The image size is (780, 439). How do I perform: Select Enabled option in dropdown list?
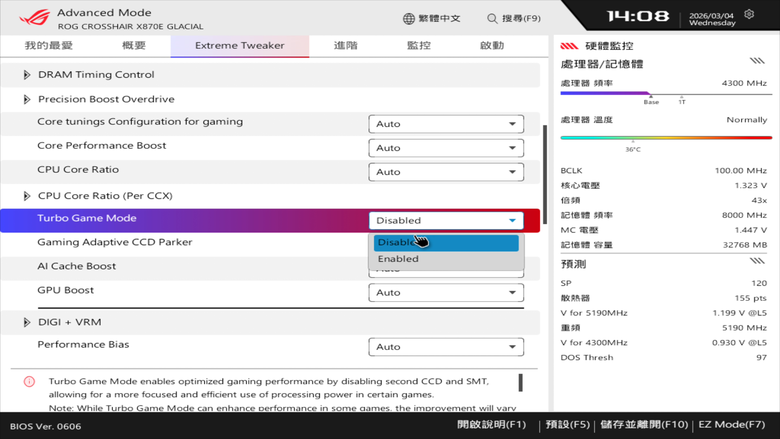(x=446, y=259)
